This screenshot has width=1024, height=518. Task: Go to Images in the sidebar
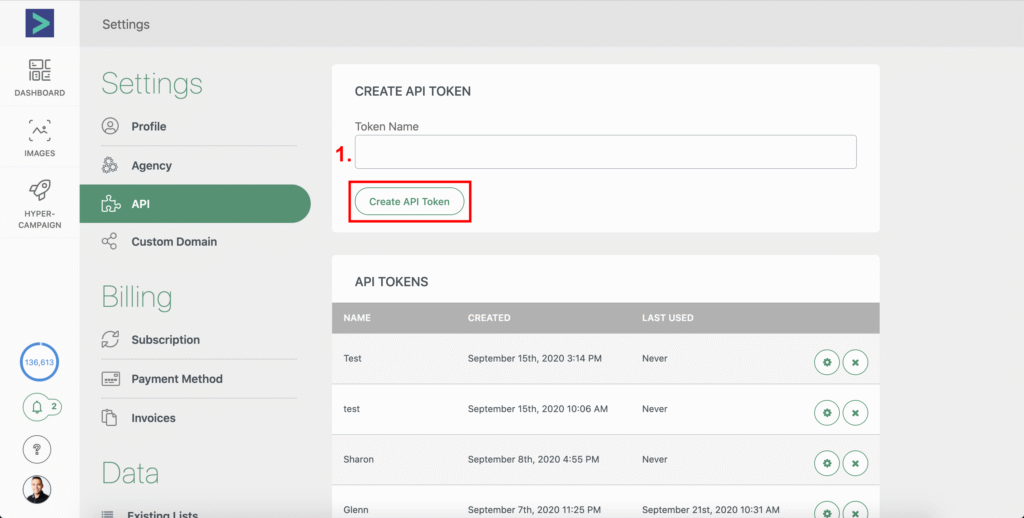pyautogui.click(x=39, y=139)
